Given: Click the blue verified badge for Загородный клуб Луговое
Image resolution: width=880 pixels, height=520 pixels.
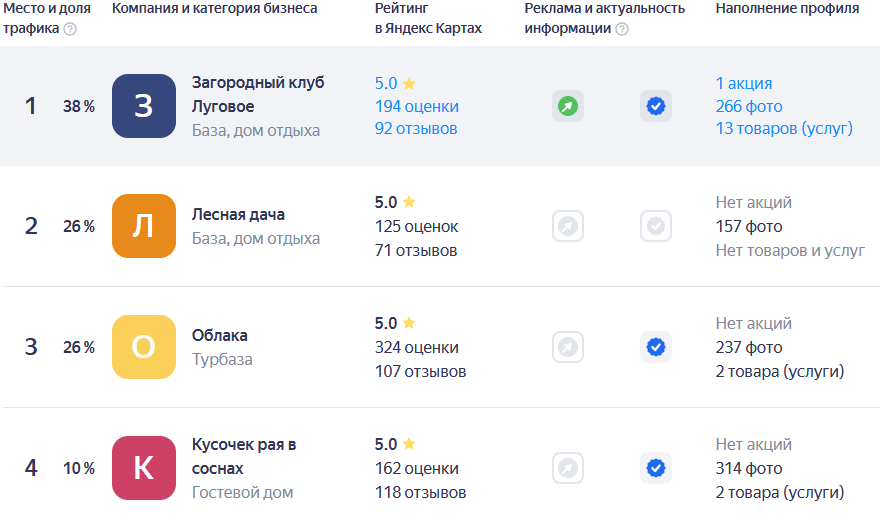Looking at the screenshot, I should [x=656, y=106].
